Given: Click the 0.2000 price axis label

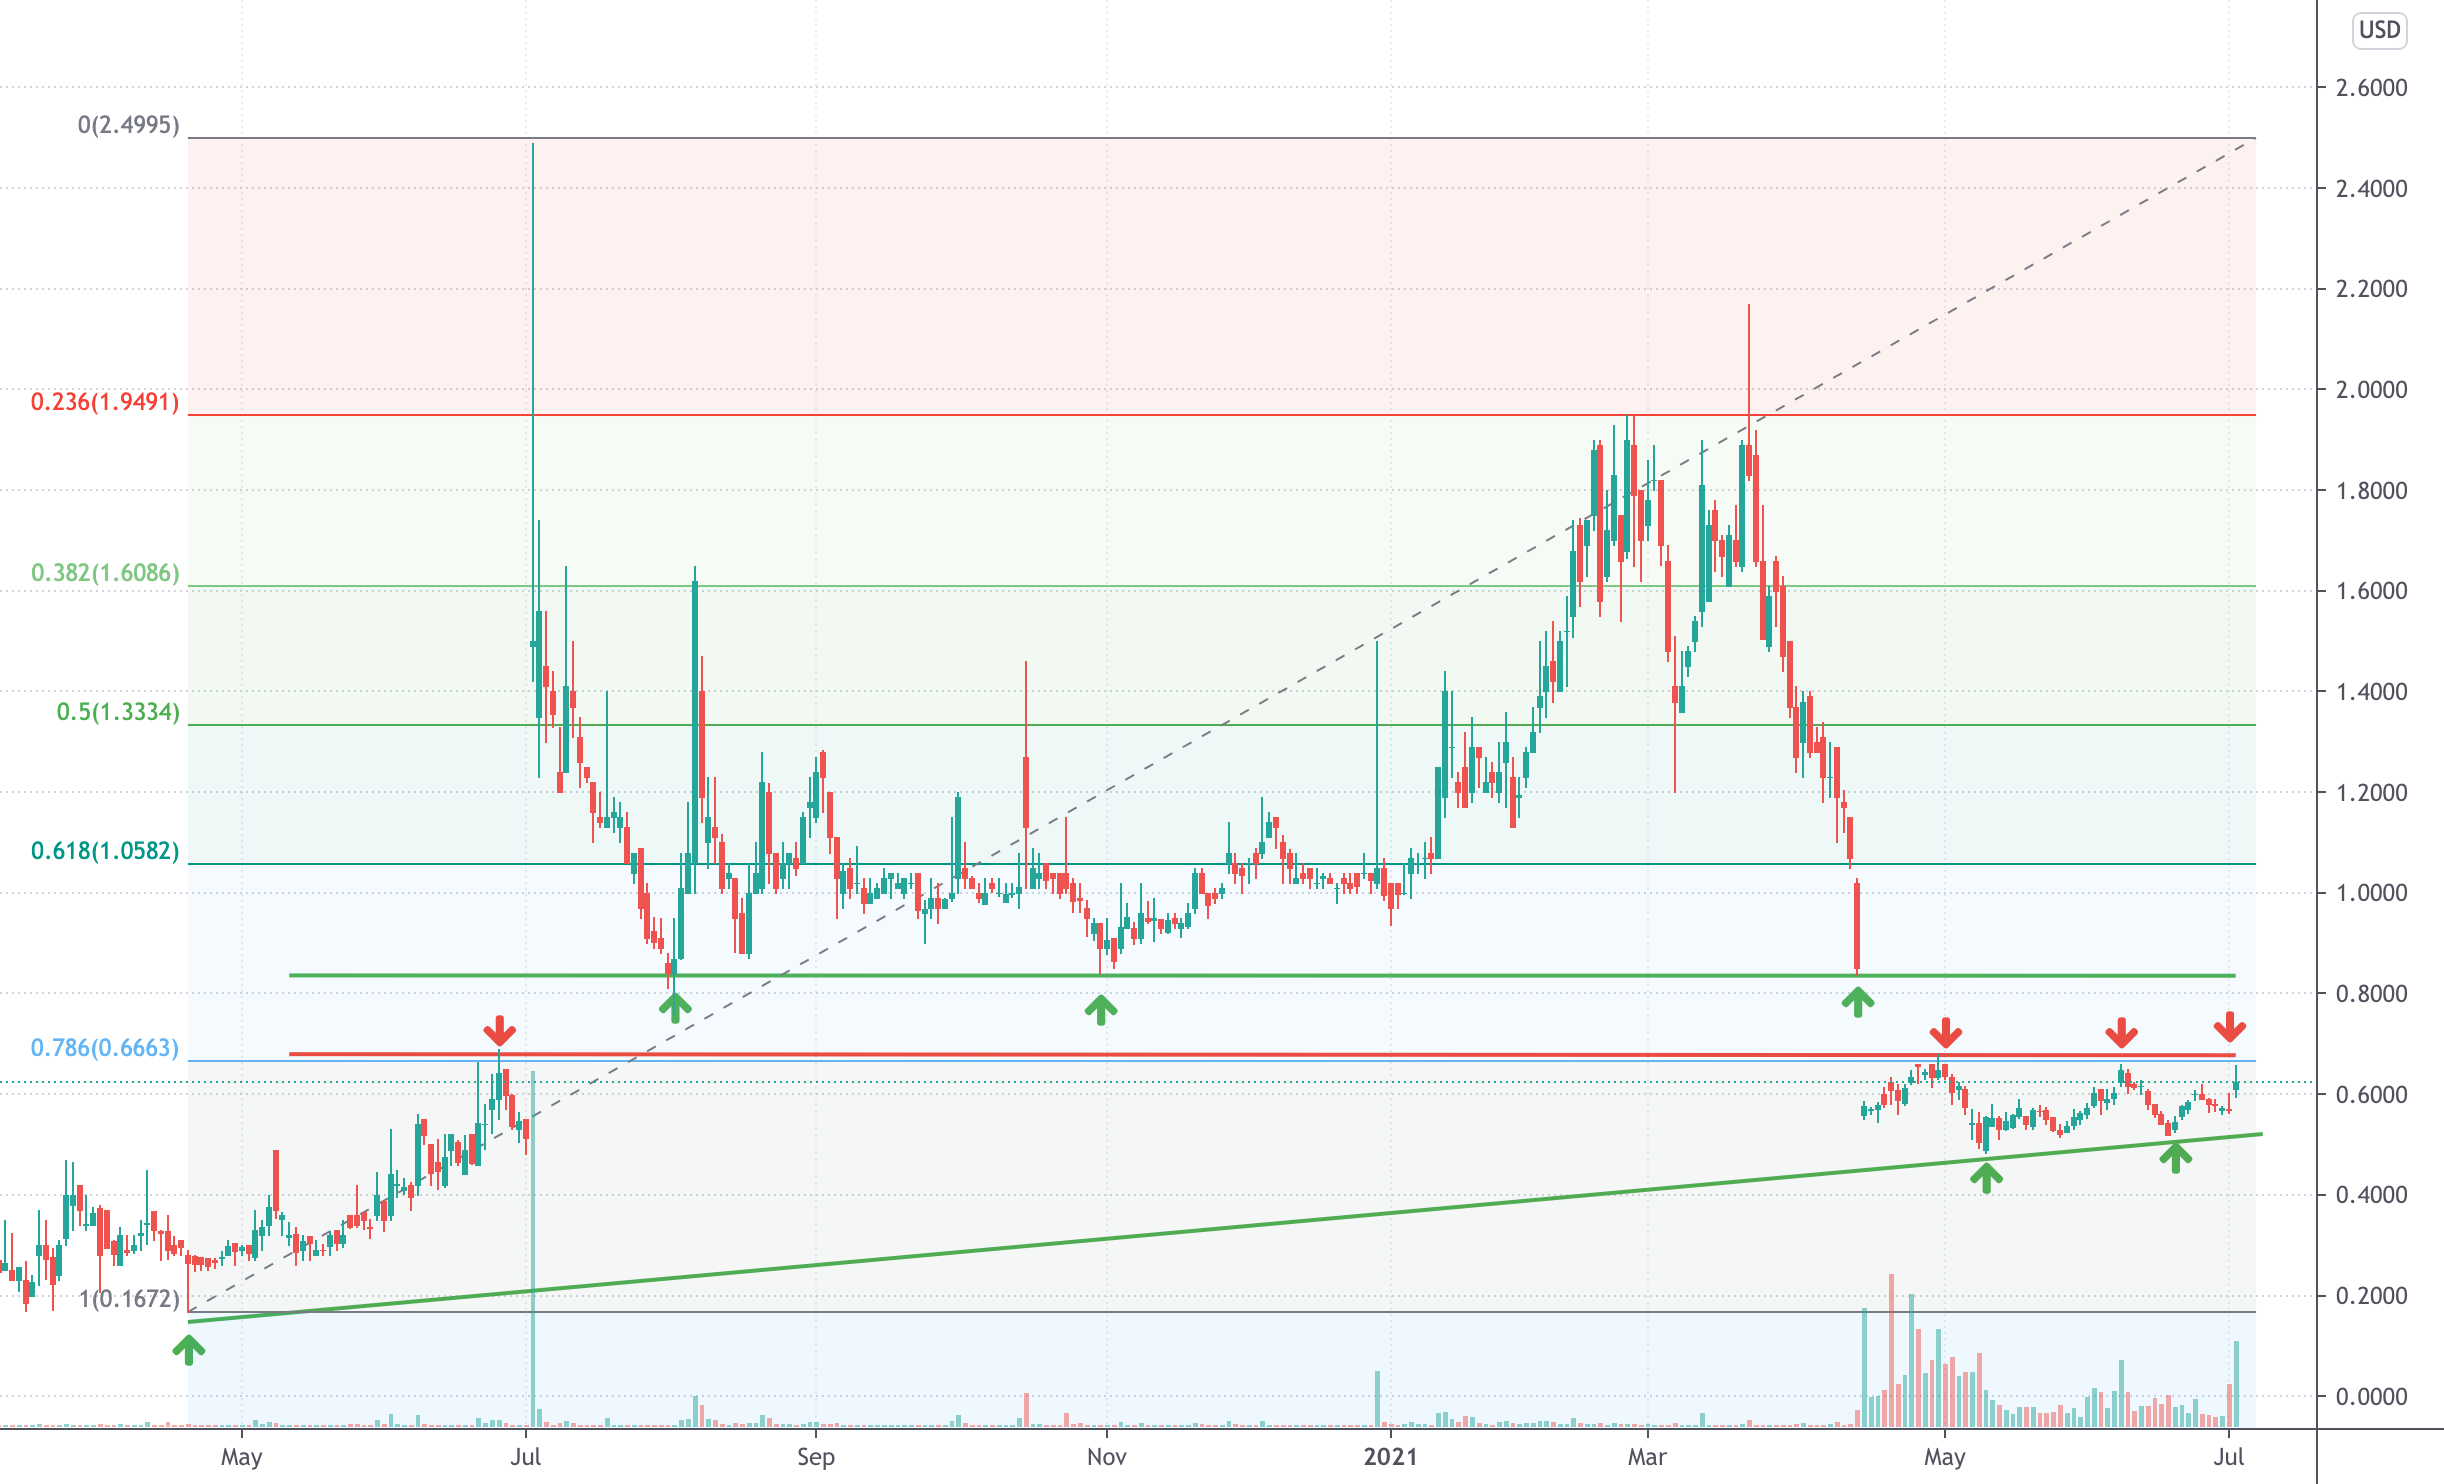Looking at the screenshot, I should [x=2371, y=1296].
